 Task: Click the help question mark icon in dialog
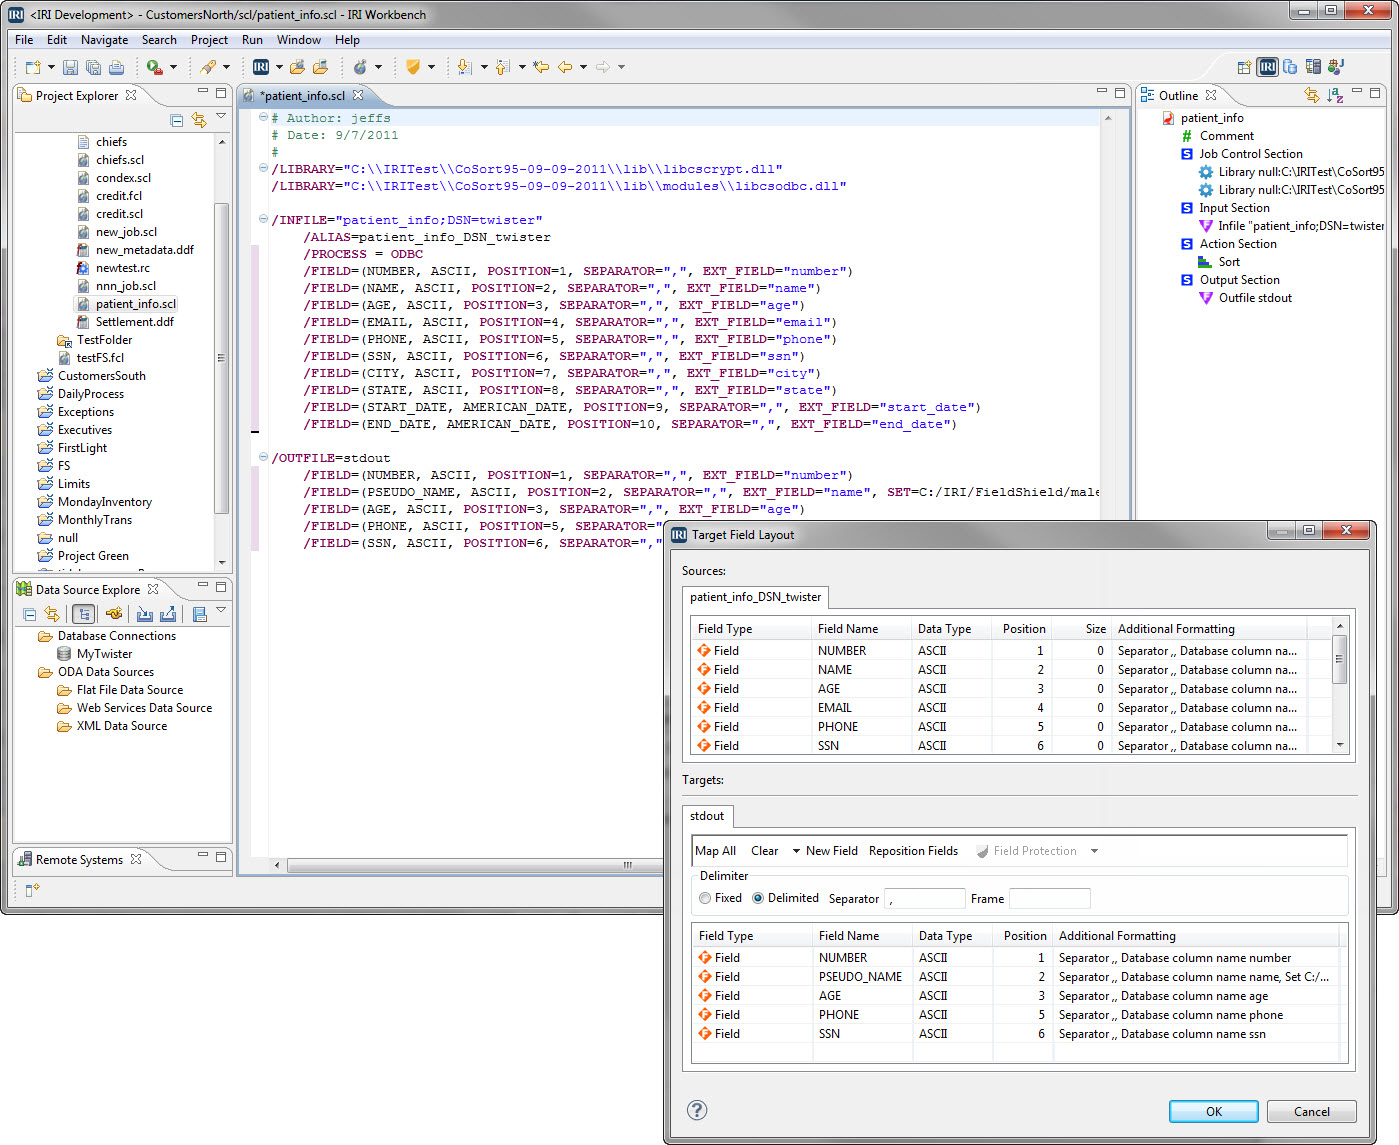point(697,1110)
